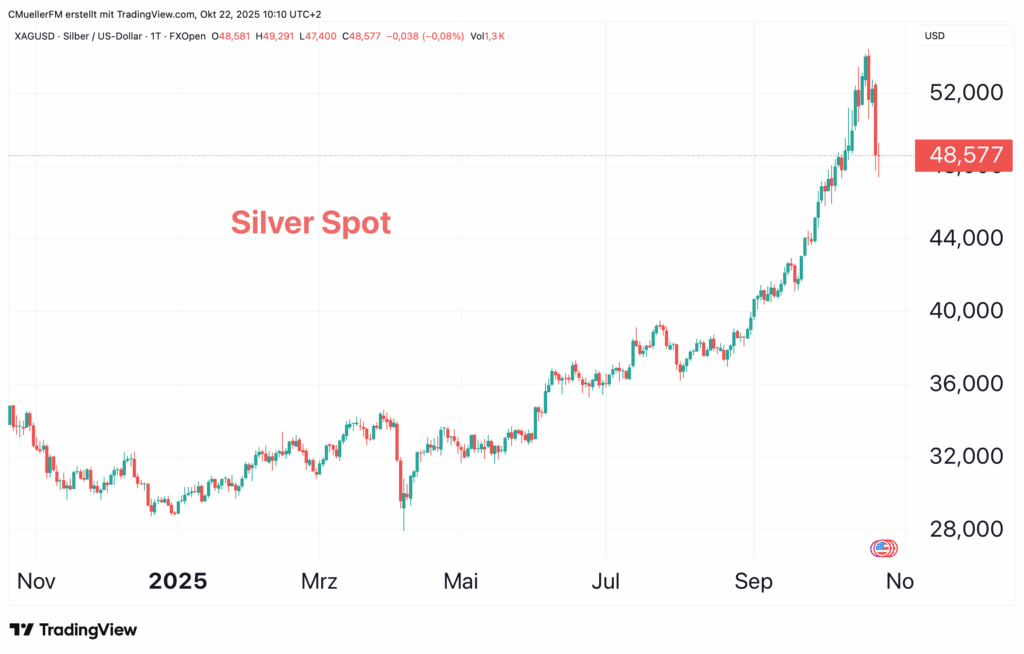Click the Mai label on the time axis

coord(462,582)
